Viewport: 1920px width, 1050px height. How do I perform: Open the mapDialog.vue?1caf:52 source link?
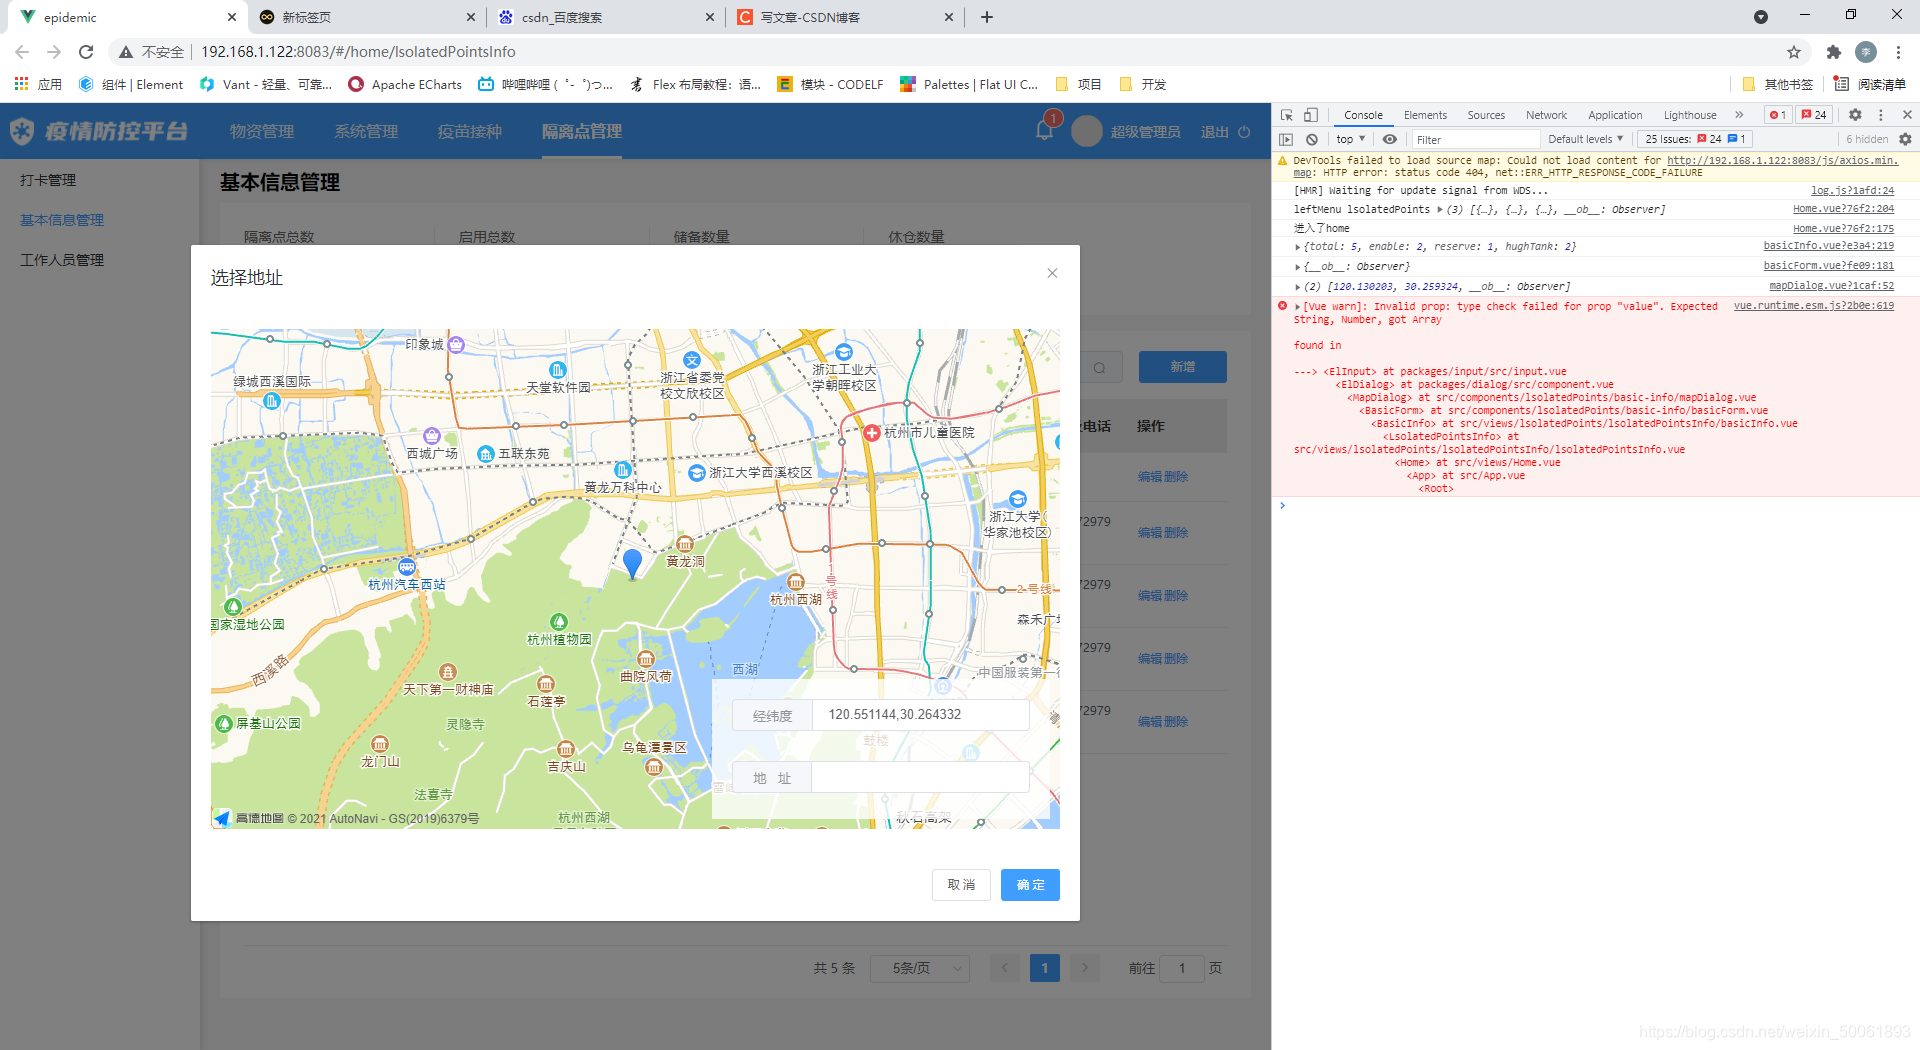point(1831,286)
